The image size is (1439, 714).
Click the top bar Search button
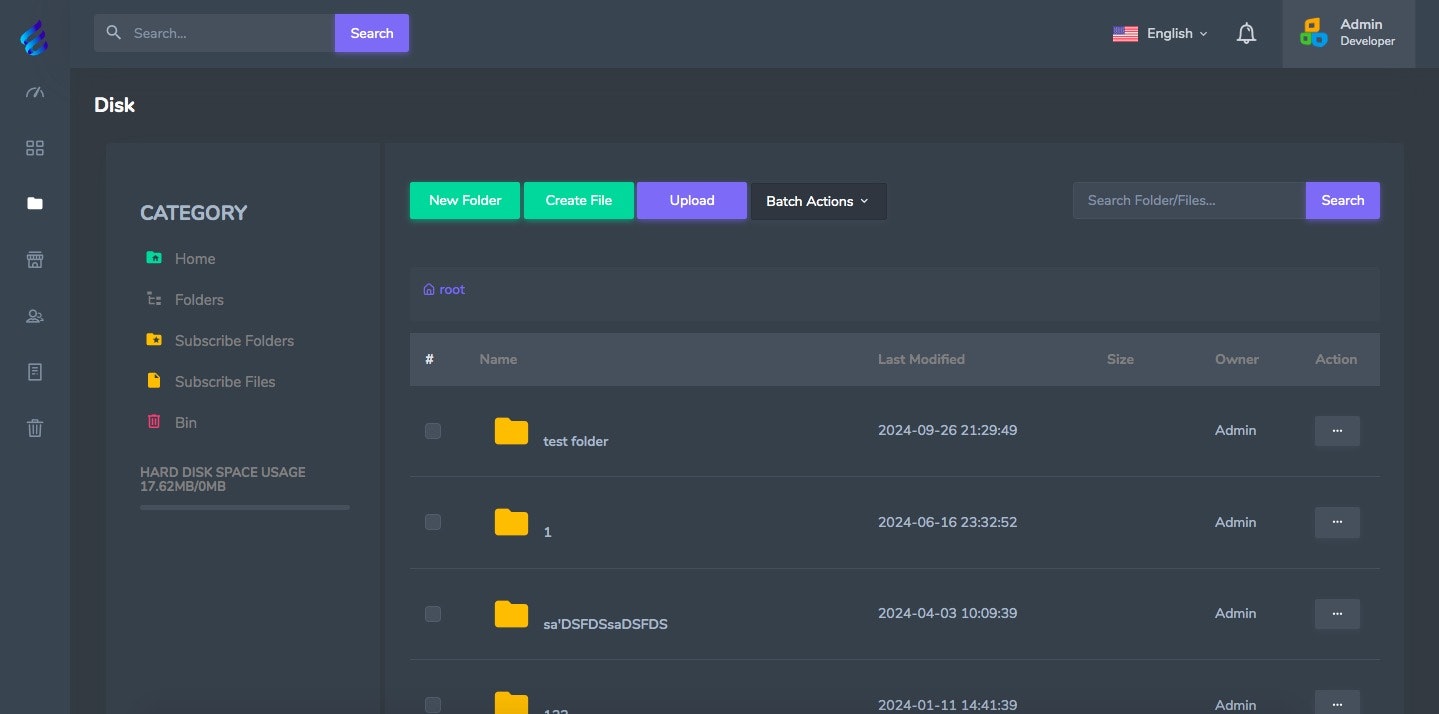[x=372, y=33]
